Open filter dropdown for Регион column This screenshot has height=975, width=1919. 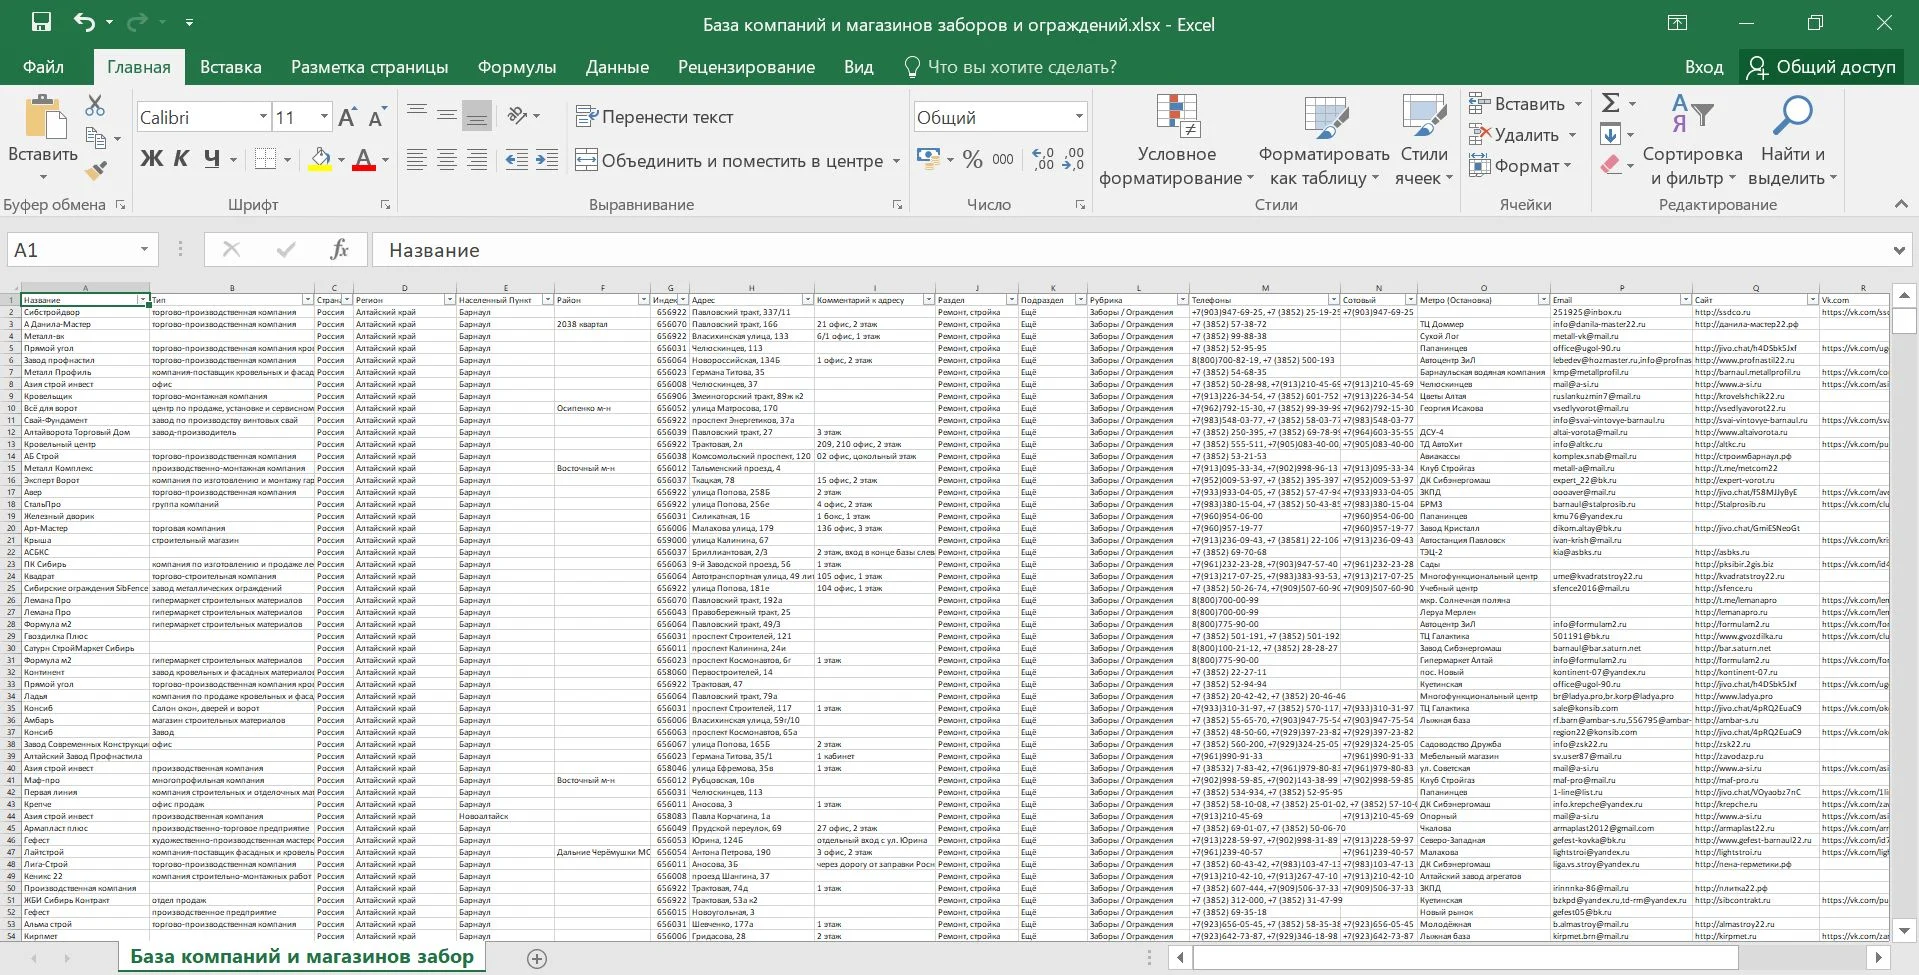449,300
